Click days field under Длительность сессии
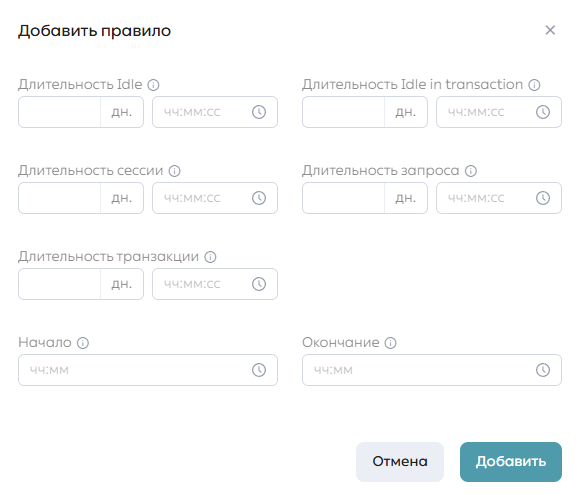Viewport: 582px width, 497px height. [x=59, y=198]
